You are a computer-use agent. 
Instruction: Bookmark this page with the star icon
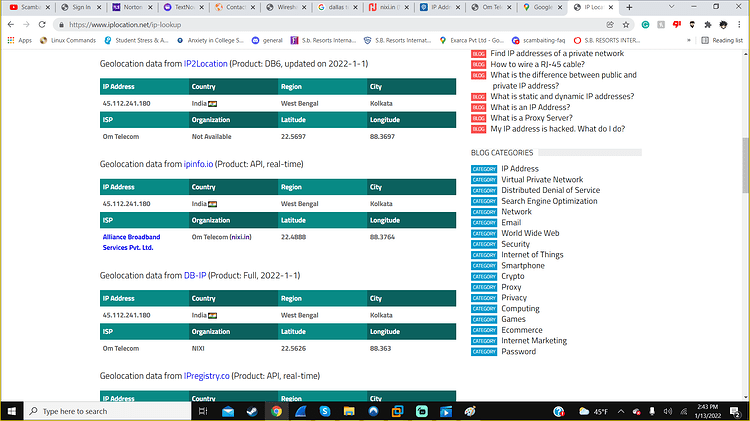[626, 24]
